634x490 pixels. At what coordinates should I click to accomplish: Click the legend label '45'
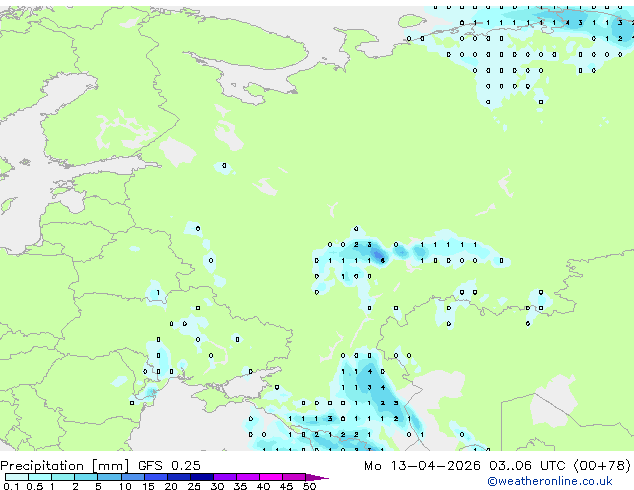click(286, 486)
